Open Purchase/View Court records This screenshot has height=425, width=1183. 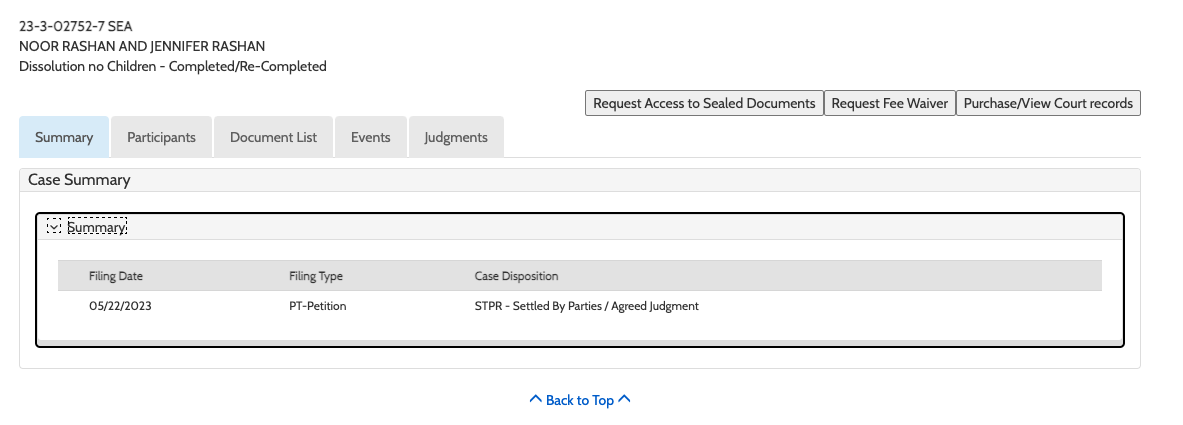1048,103
